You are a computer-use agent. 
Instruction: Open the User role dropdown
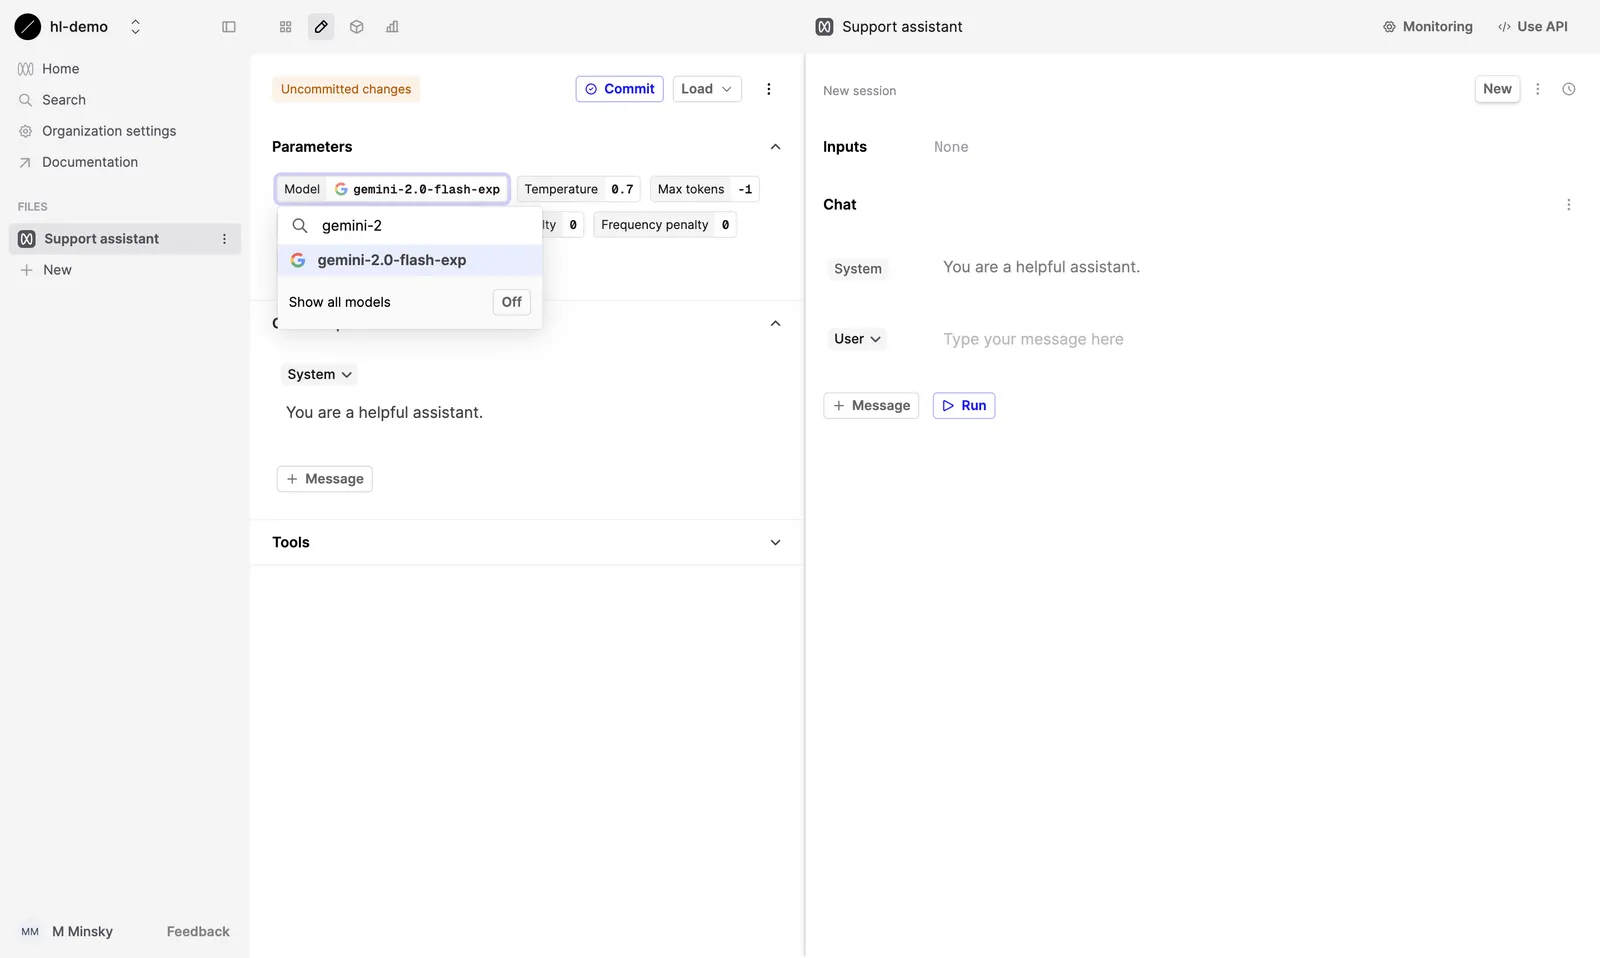pos(857,339)
